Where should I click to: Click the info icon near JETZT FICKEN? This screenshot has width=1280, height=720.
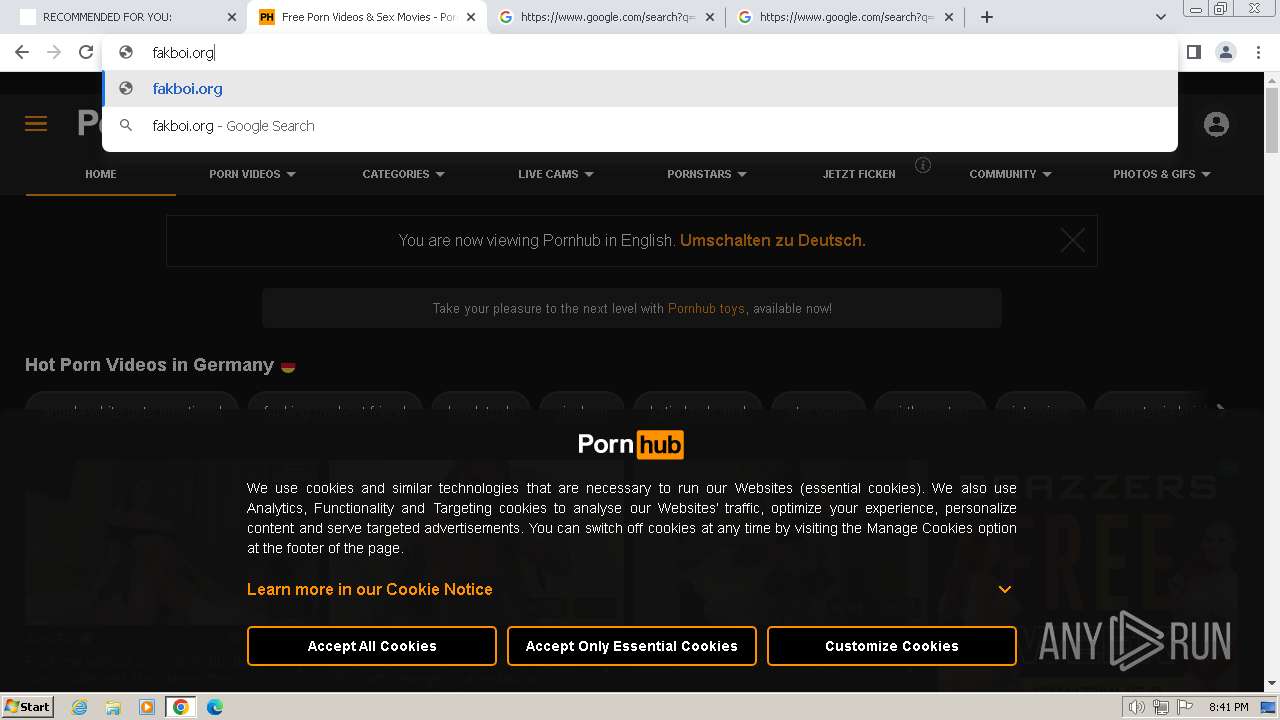[923, 165]
